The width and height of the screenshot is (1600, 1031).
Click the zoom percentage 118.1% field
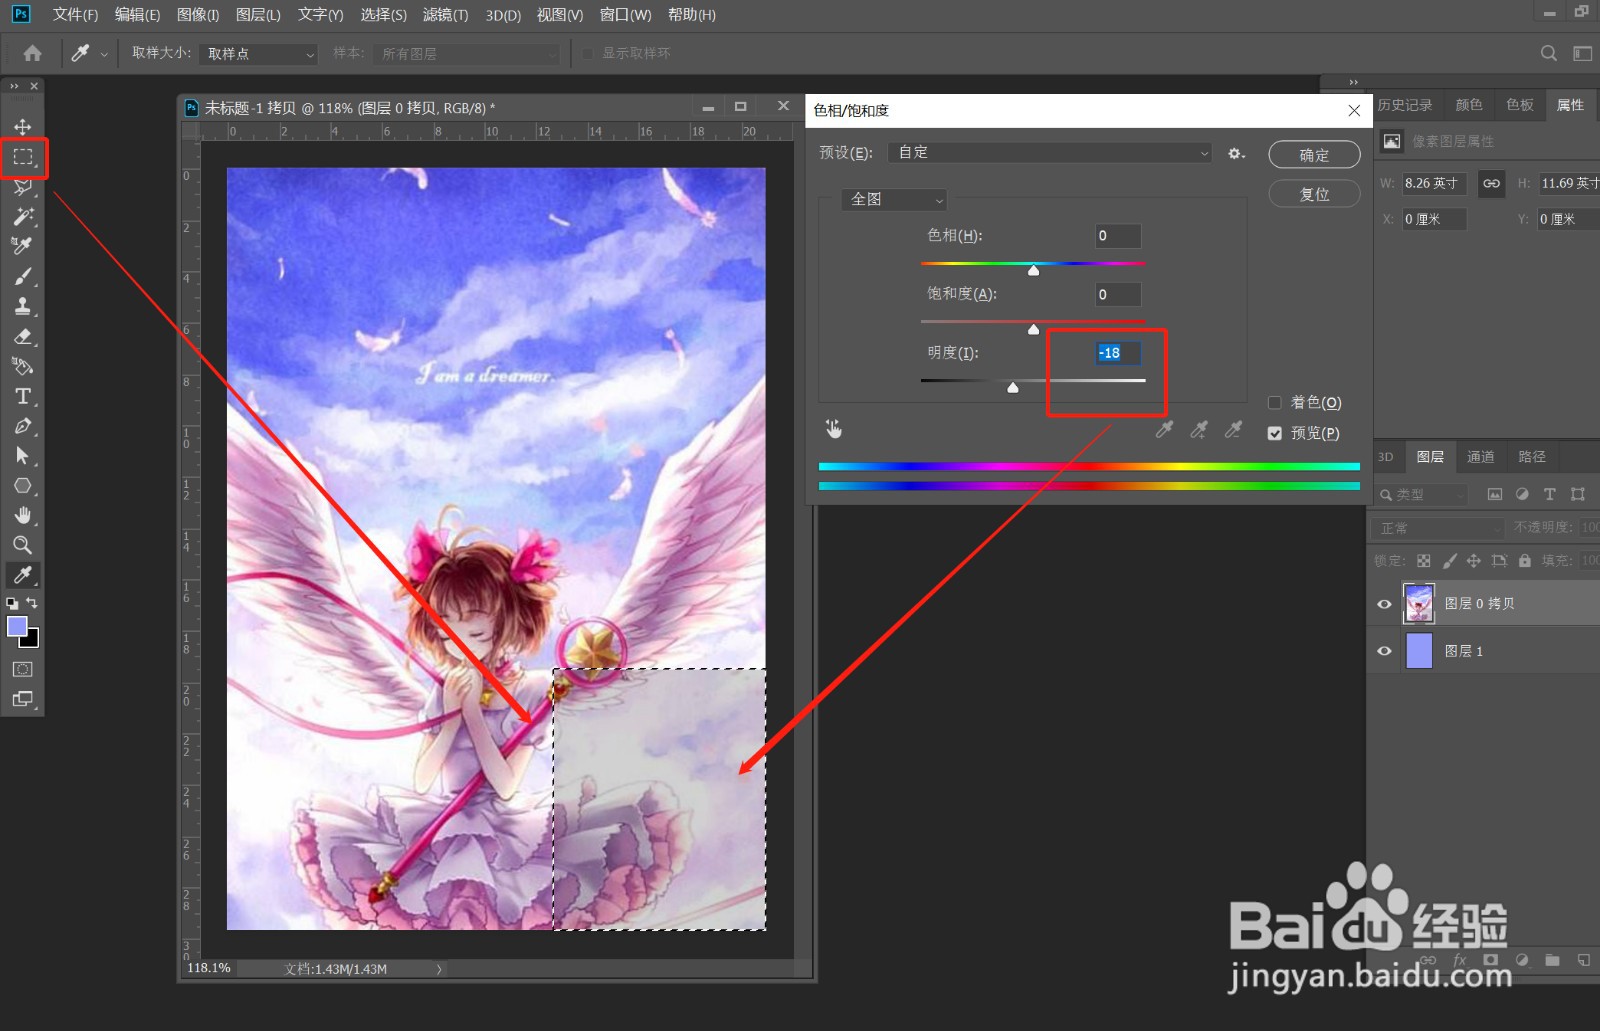click(209, 968)
